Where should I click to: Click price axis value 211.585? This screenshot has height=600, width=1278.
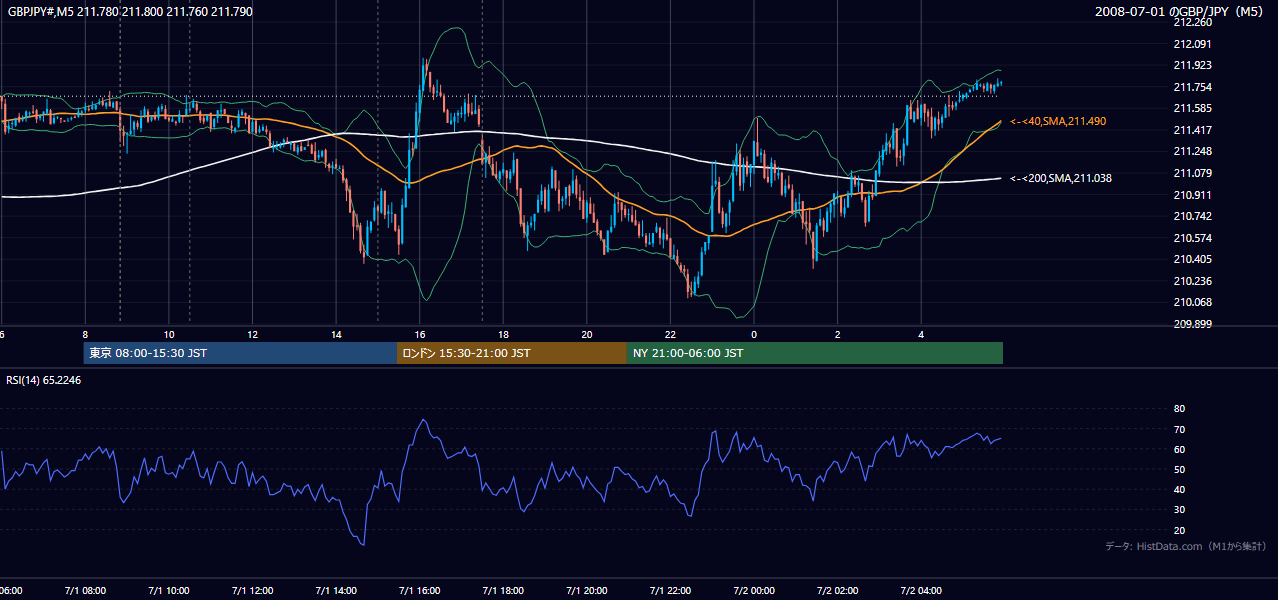[1192, 108]
